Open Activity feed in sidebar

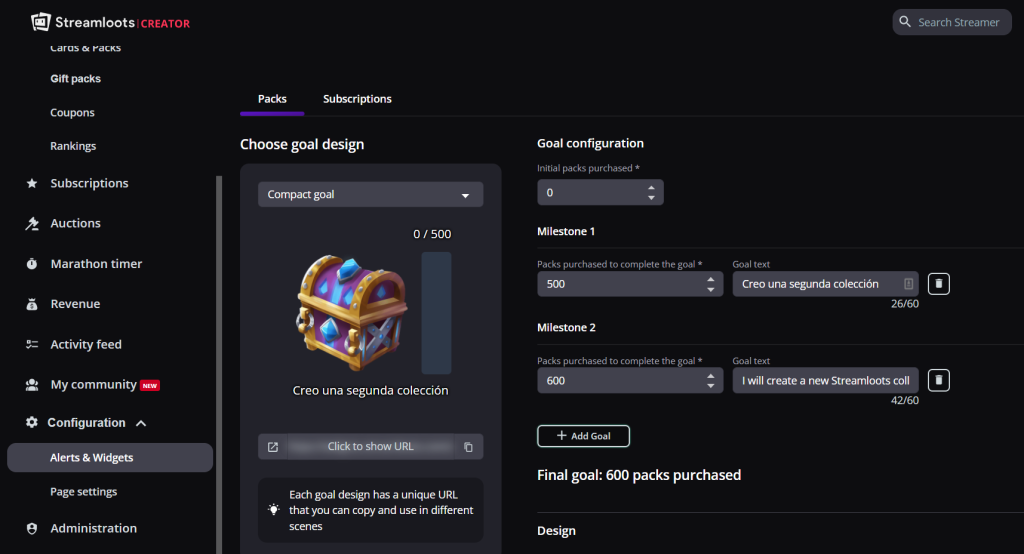click(86, 344)
